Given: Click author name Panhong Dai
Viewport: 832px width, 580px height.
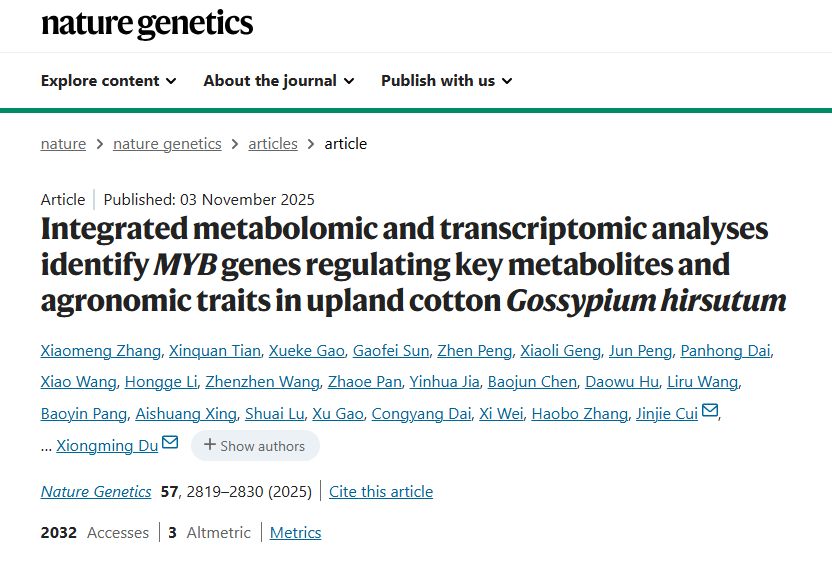Looking at the screenshot, I should pyautogui.click(x=726, y=350).
